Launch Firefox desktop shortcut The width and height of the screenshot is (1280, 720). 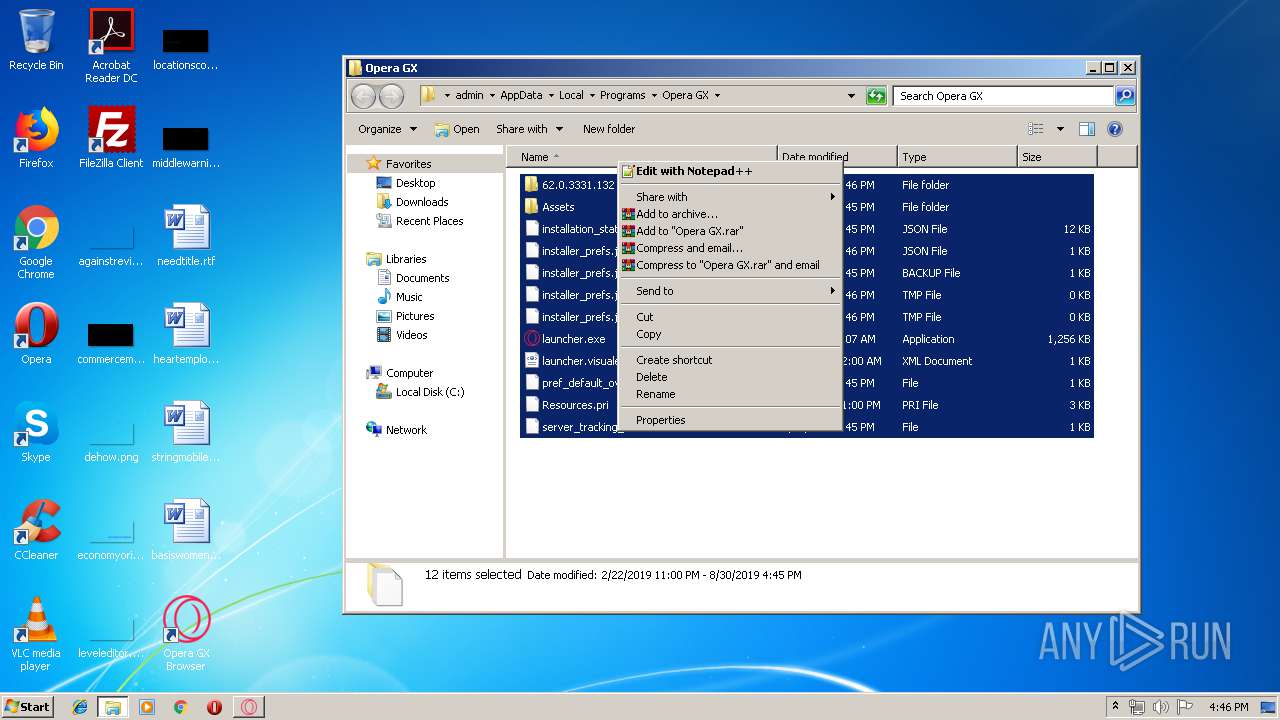pos(36,137)
